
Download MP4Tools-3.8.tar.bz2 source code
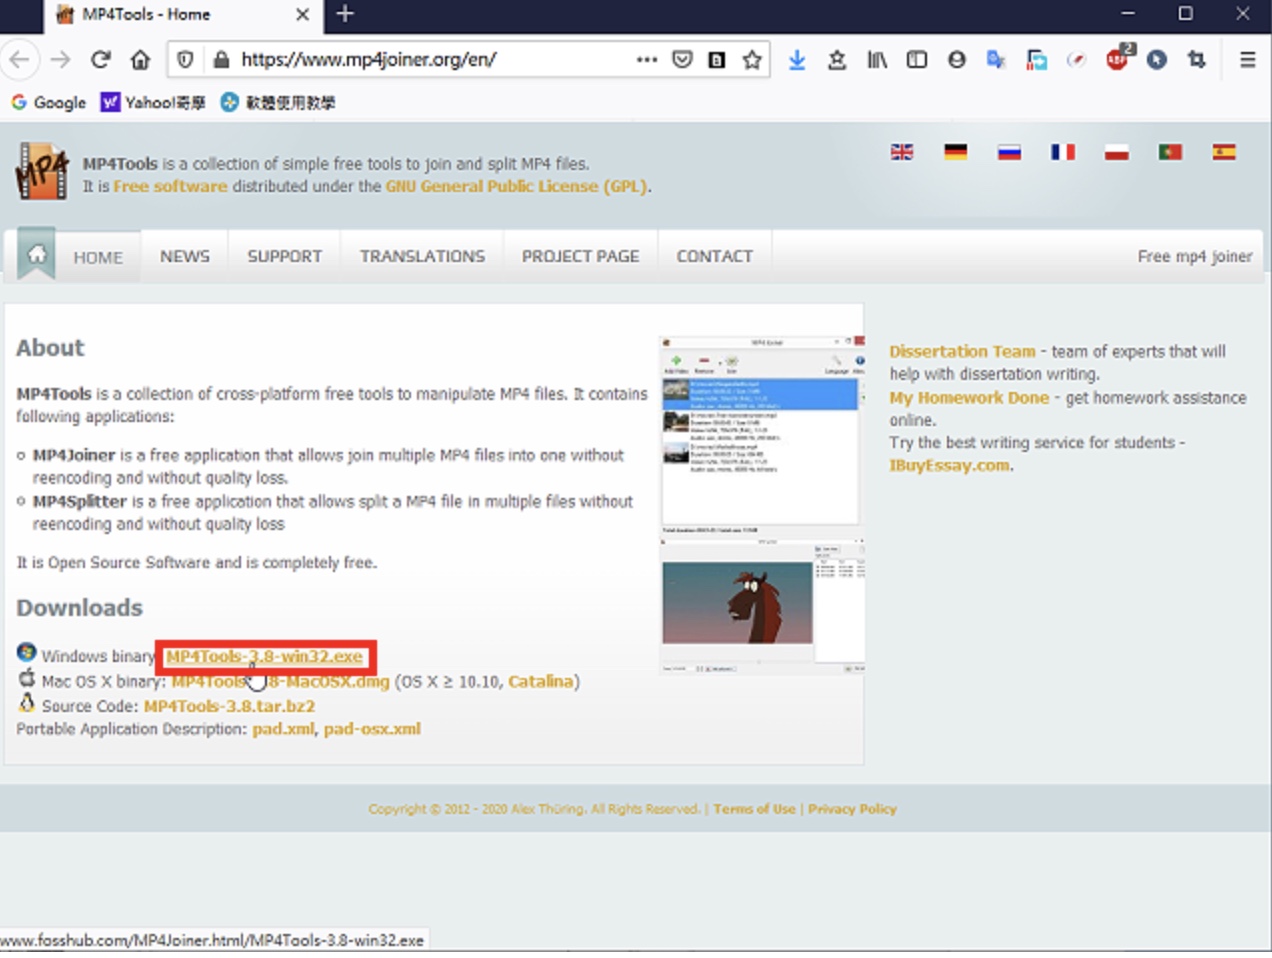[229, 706]
